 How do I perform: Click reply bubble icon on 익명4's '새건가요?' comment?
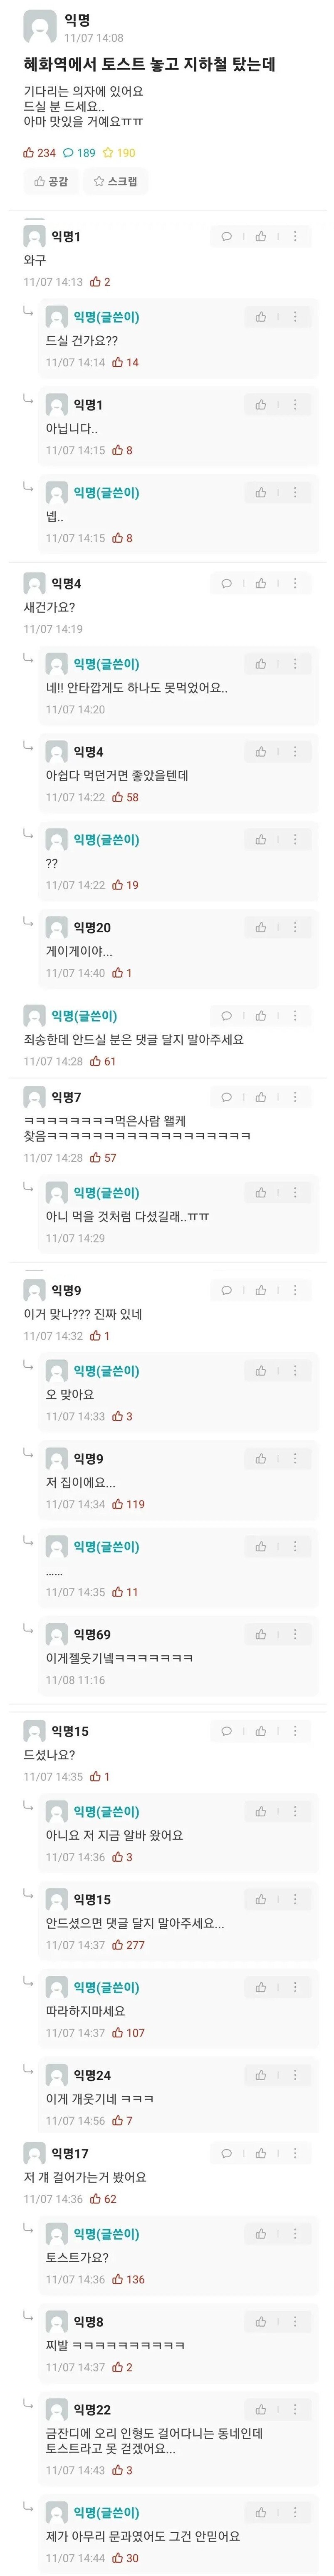226,584
